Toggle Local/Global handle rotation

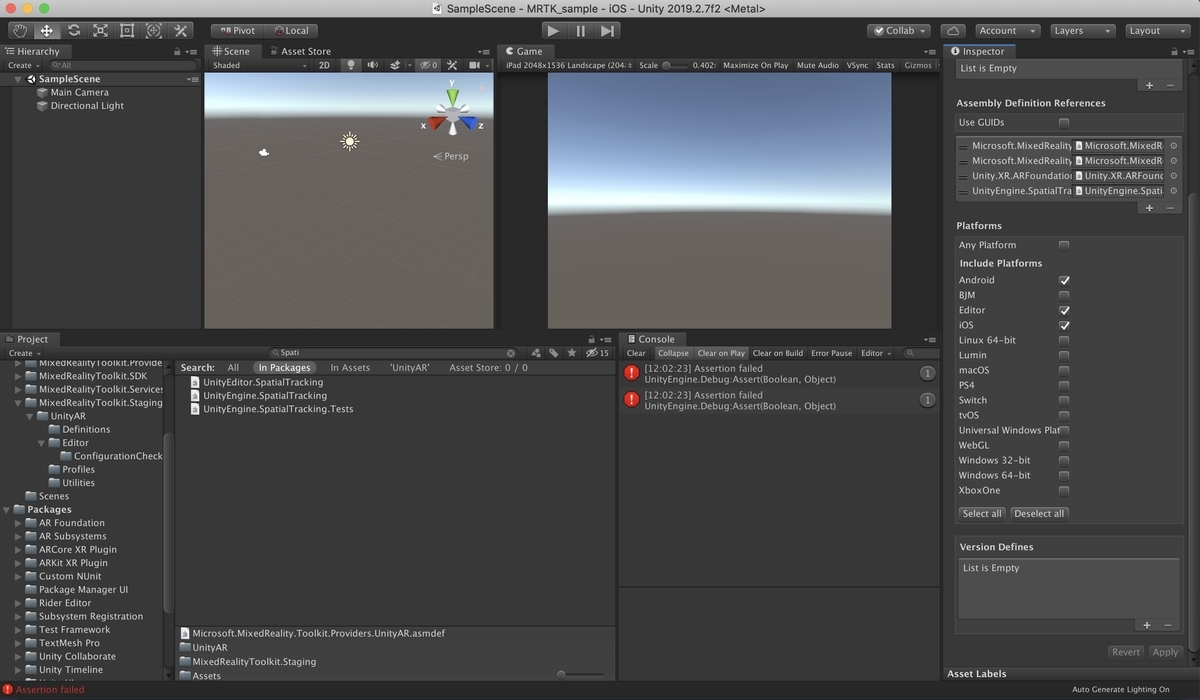point(291,31)
